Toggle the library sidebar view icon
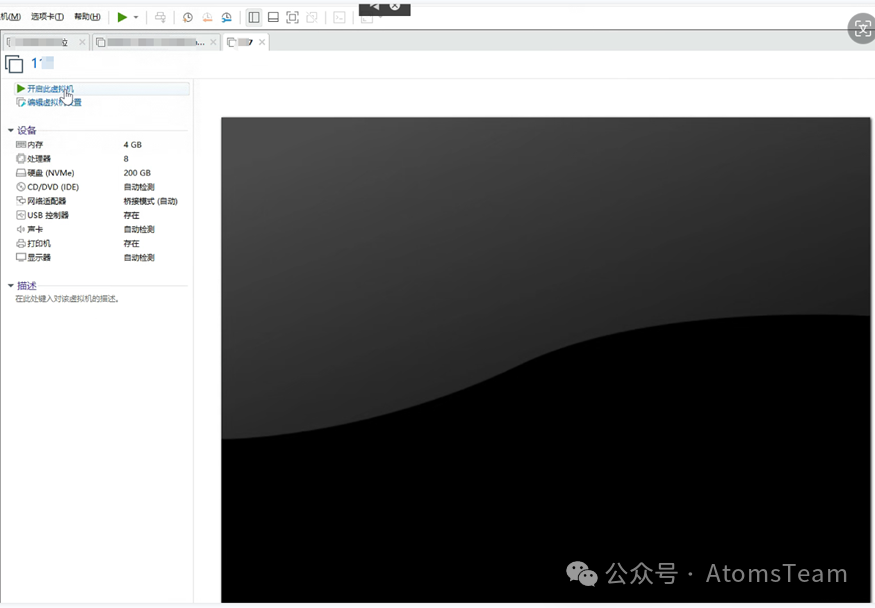 coord(254,17)
